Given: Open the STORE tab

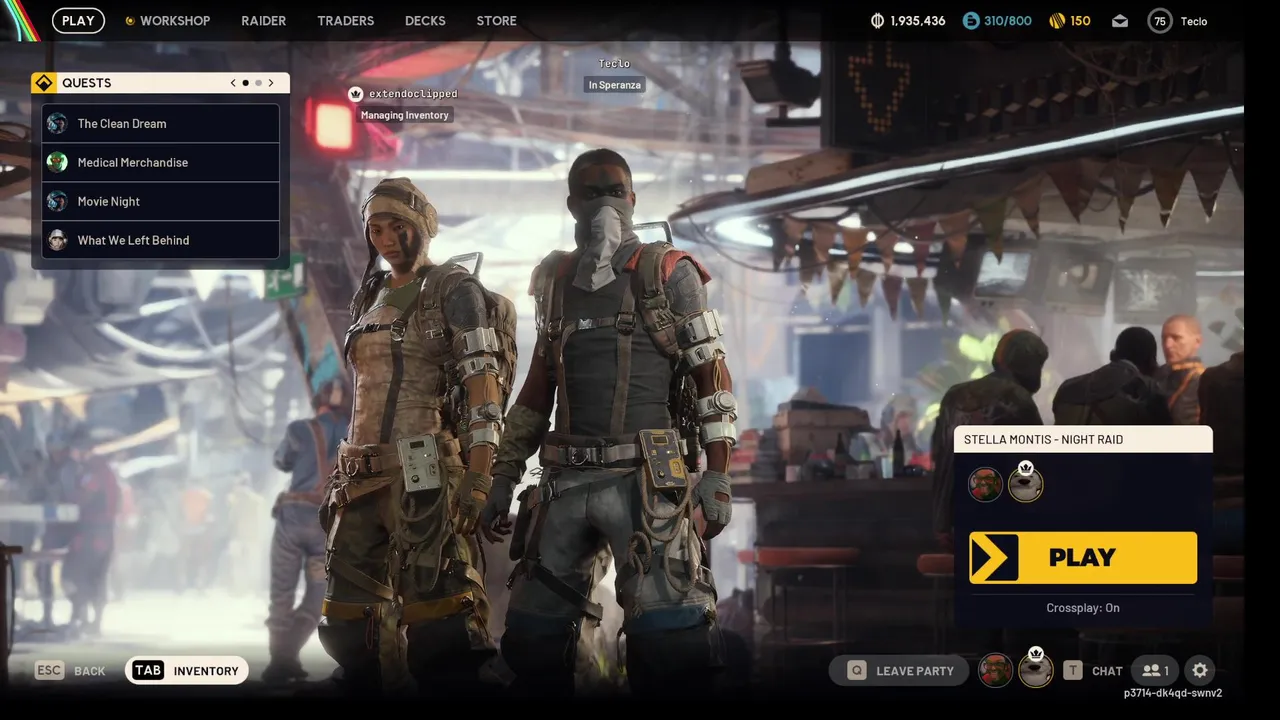Looking at the screenshot, I should 496,20.
